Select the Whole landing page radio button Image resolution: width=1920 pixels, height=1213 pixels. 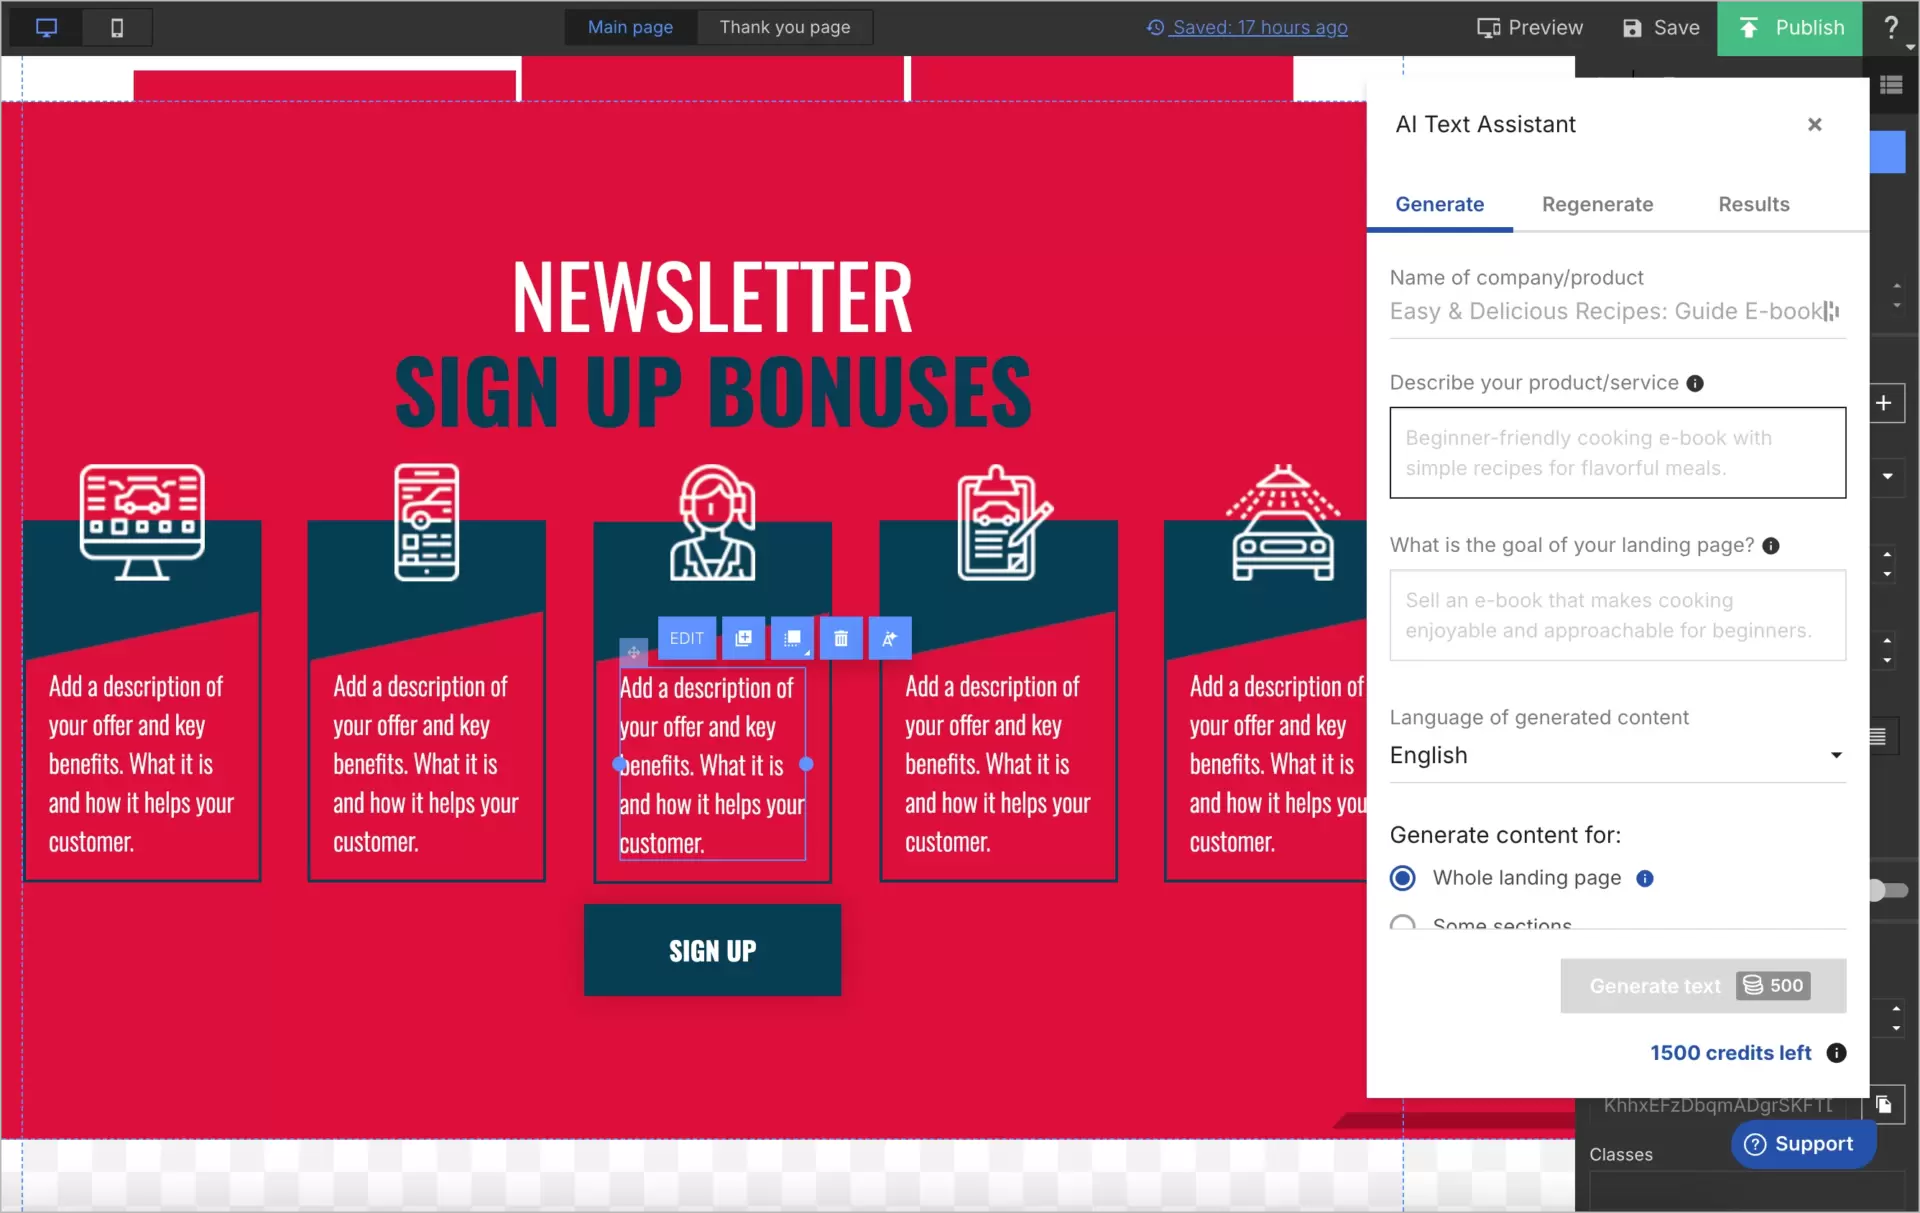coord(1403,876)
